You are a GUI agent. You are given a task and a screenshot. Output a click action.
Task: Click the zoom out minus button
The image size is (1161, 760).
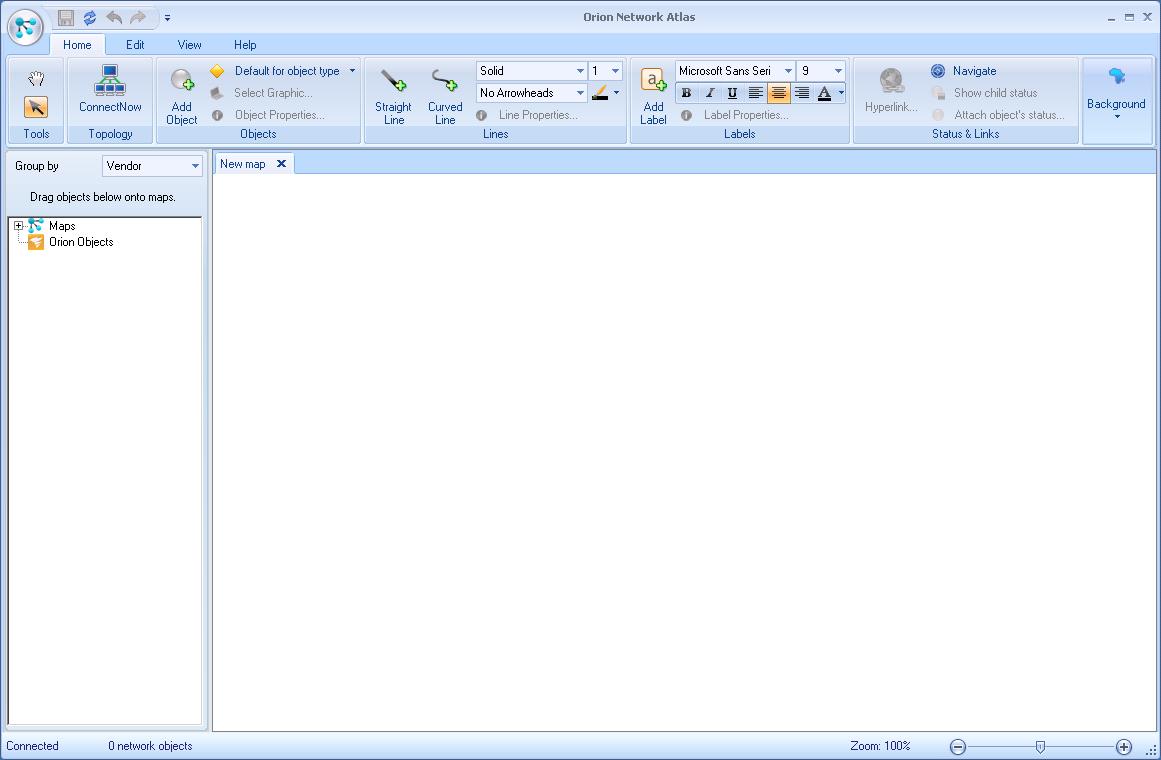pyautogui.click(x=958, y=747)
